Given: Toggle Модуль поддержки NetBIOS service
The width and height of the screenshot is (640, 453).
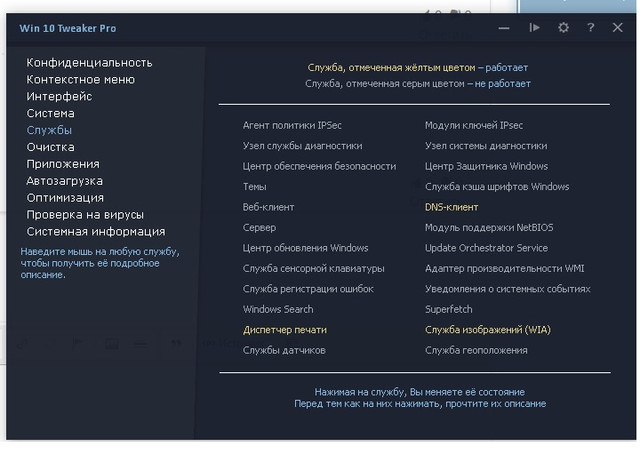Looking at the screenshot, I should [489, 227].
